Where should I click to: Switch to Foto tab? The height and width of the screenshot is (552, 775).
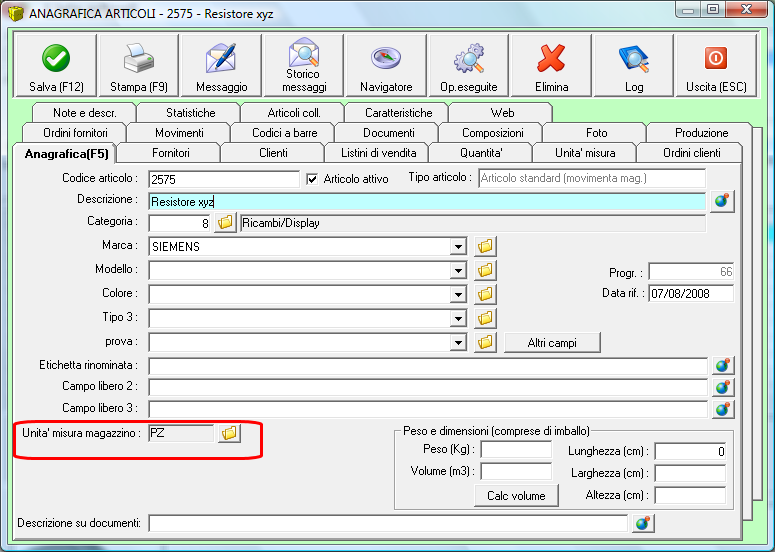[596, 133]
